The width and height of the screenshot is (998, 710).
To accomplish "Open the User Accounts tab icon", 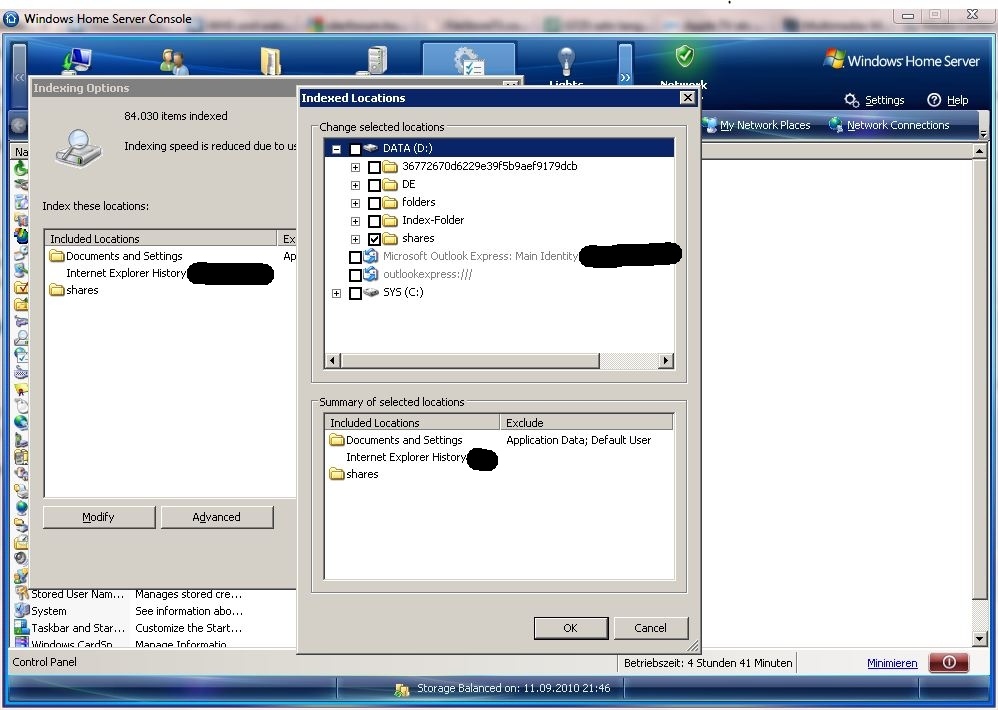I will pyautogui.click(x=174, y=62).
